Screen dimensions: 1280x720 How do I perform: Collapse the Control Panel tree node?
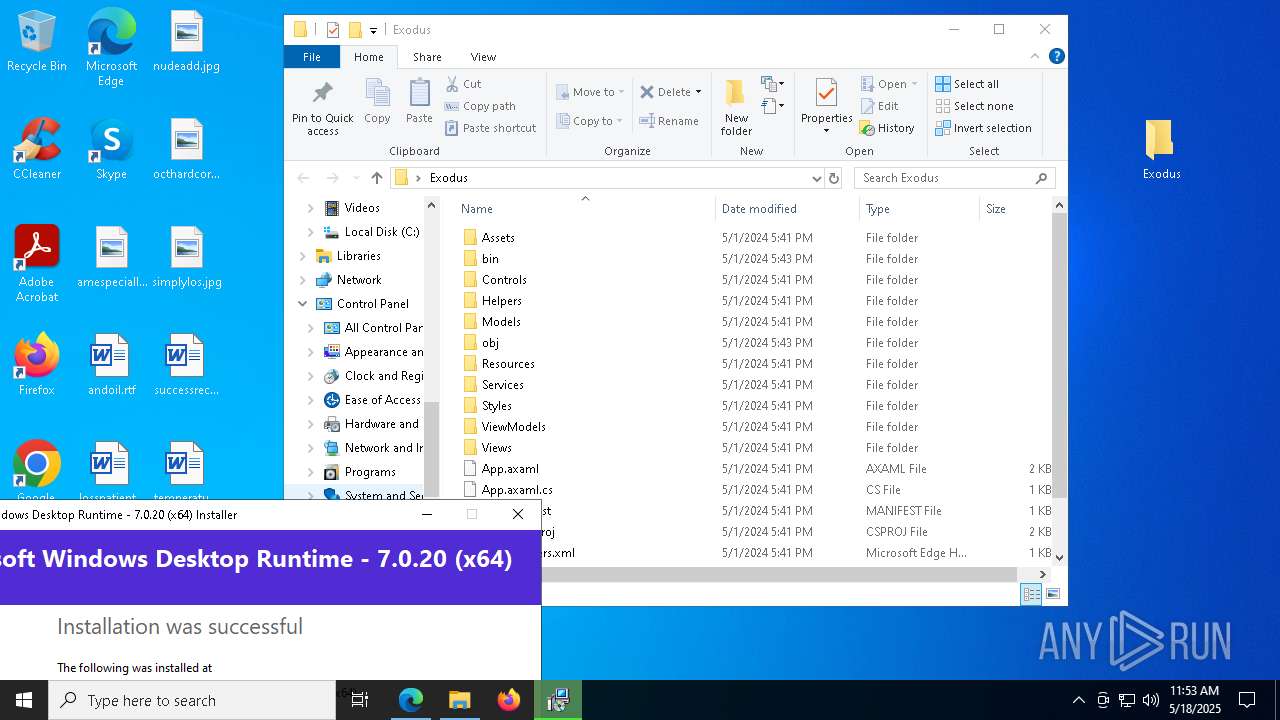tap(303, 304)
